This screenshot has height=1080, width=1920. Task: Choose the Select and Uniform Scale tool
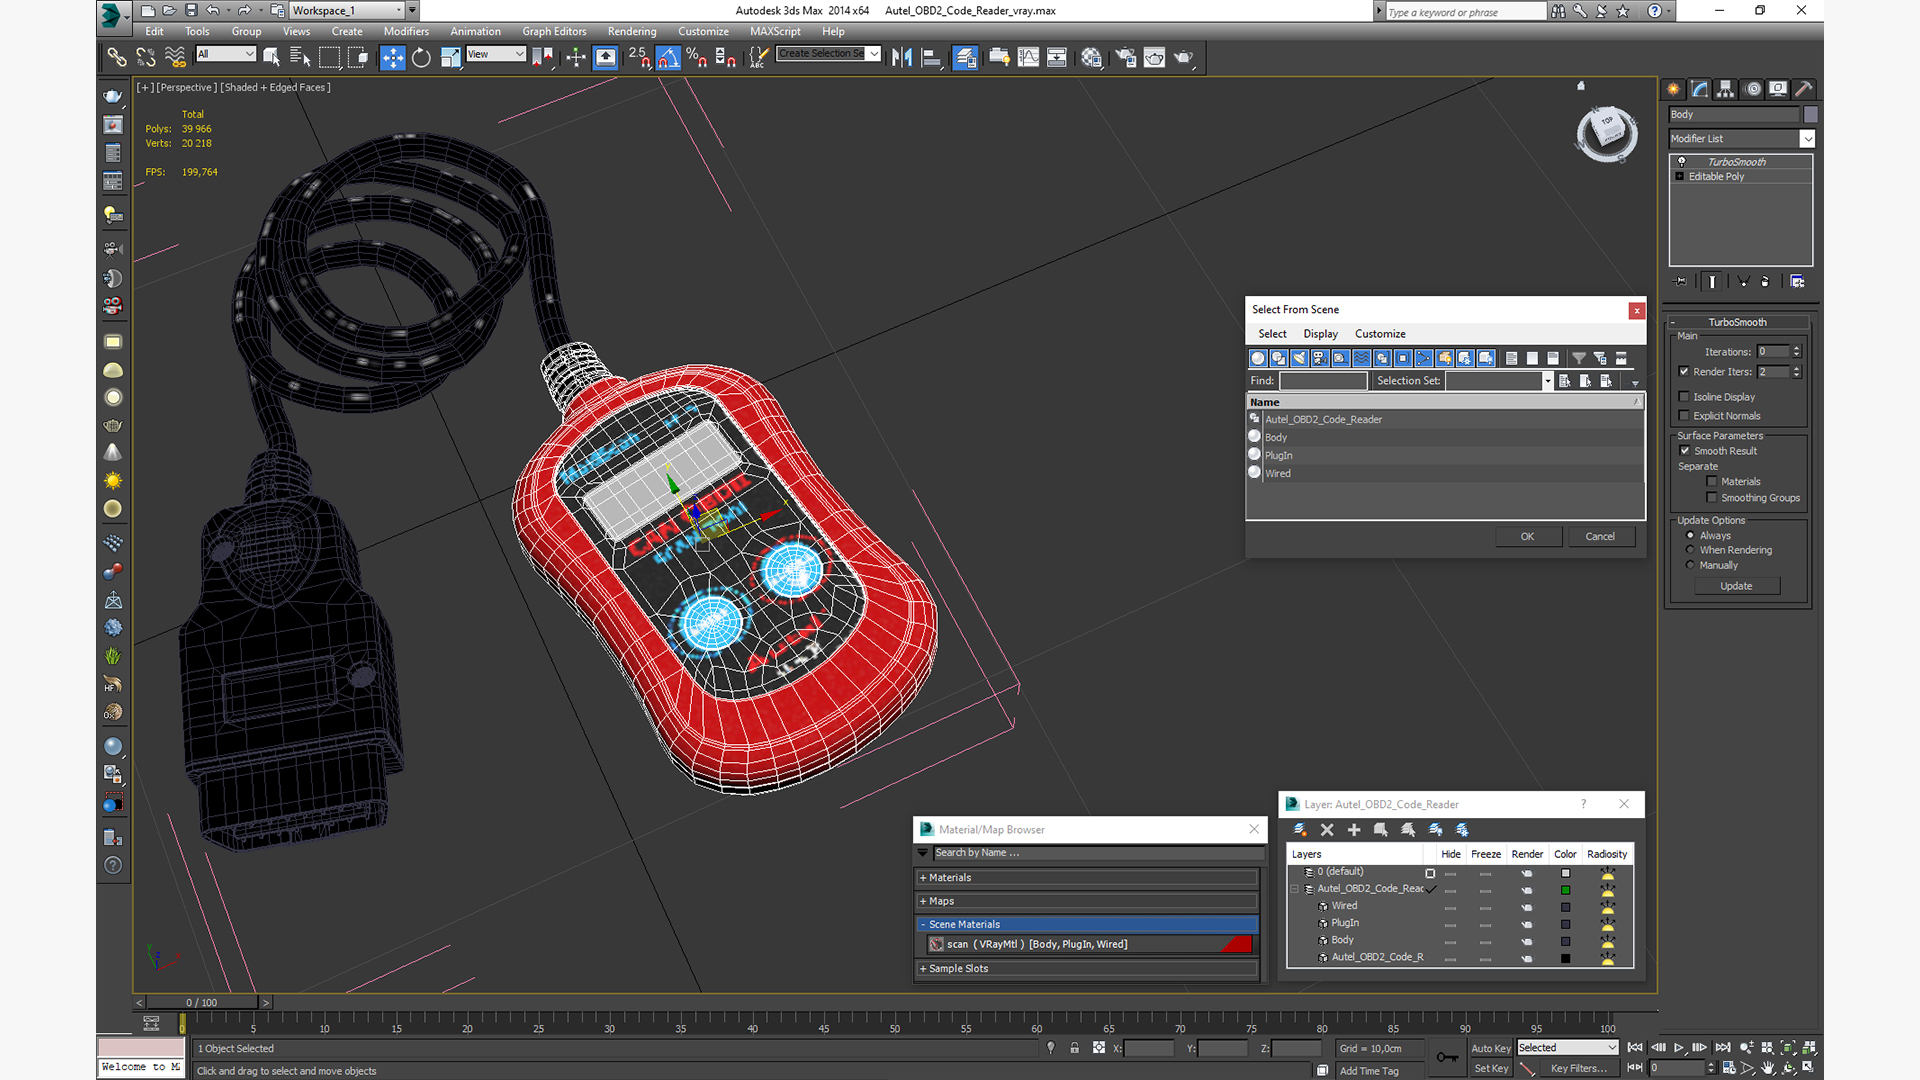[450, 57]
